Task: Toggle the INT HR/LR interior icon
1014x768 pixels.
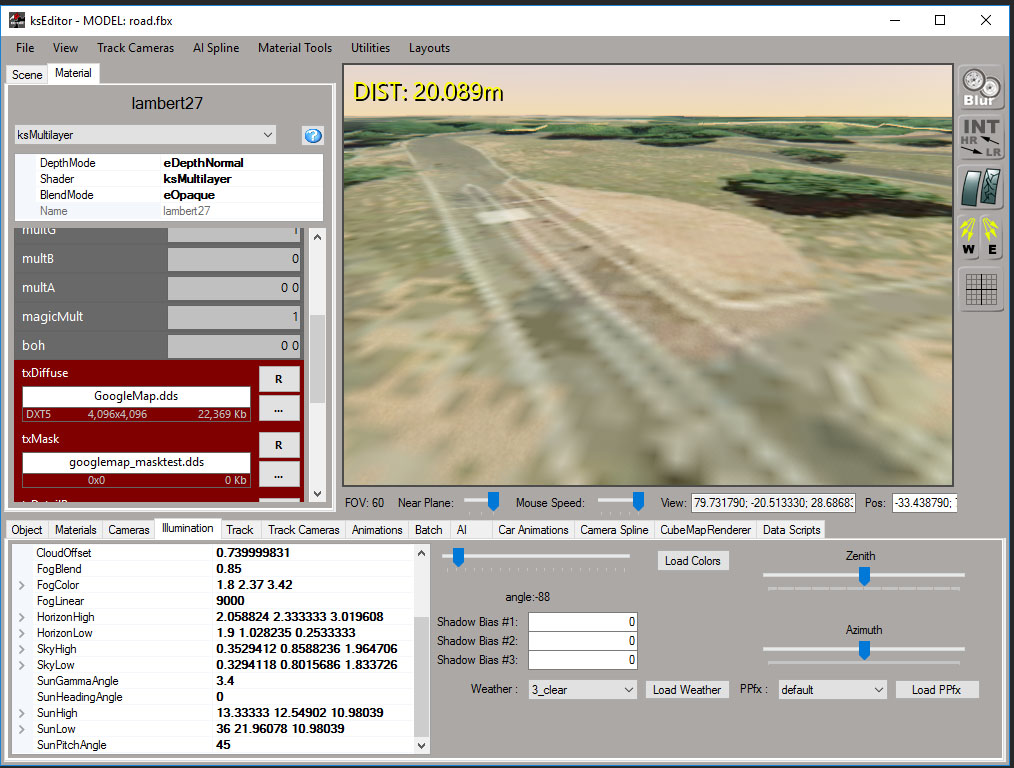Action: click(980, 137)
